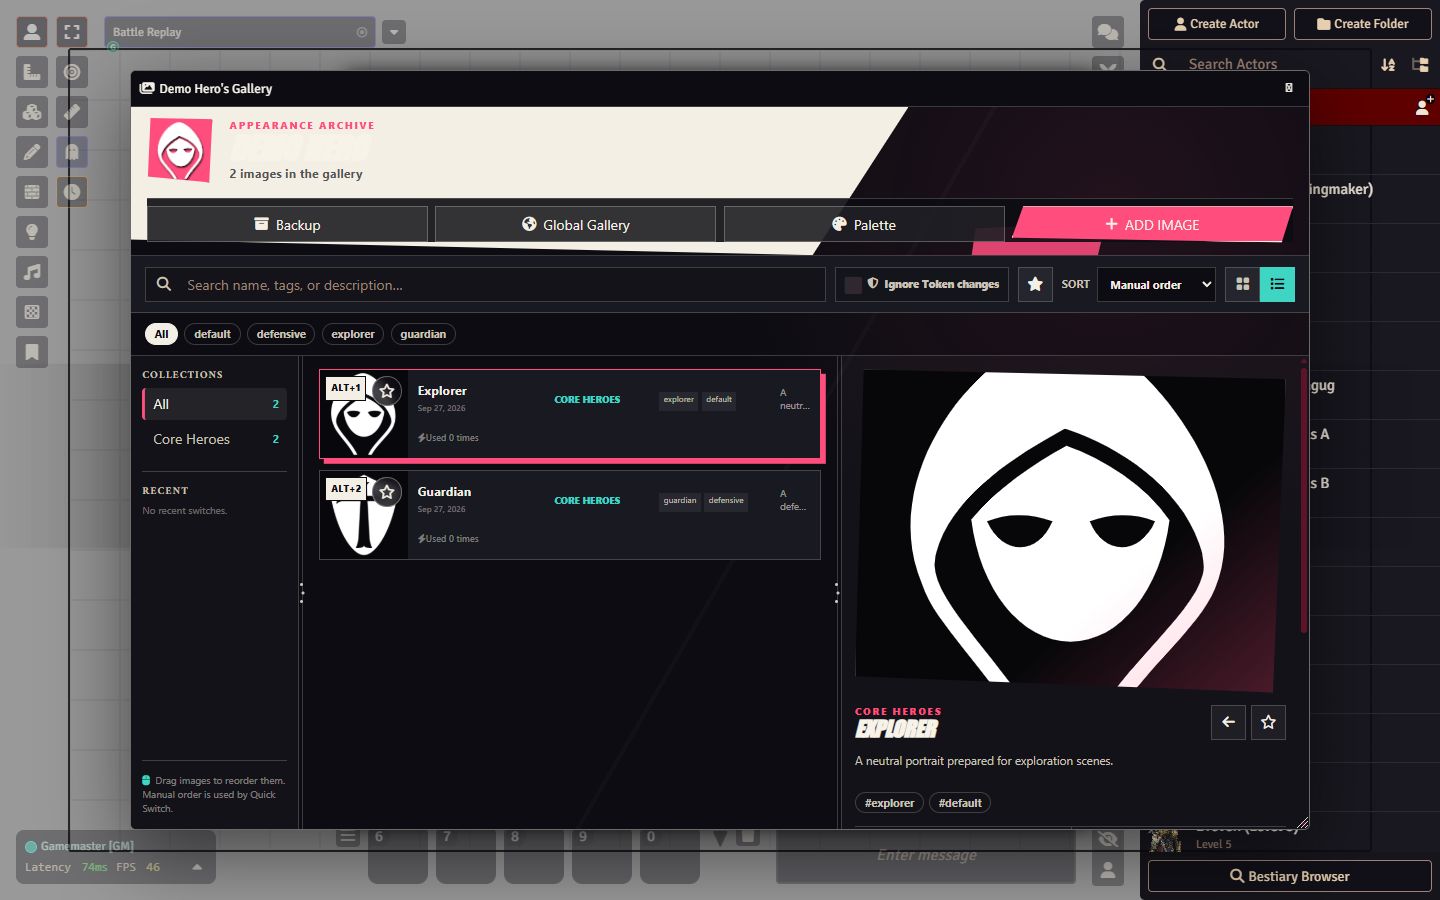Favorite the Explorer image star

tap(387, 391)
